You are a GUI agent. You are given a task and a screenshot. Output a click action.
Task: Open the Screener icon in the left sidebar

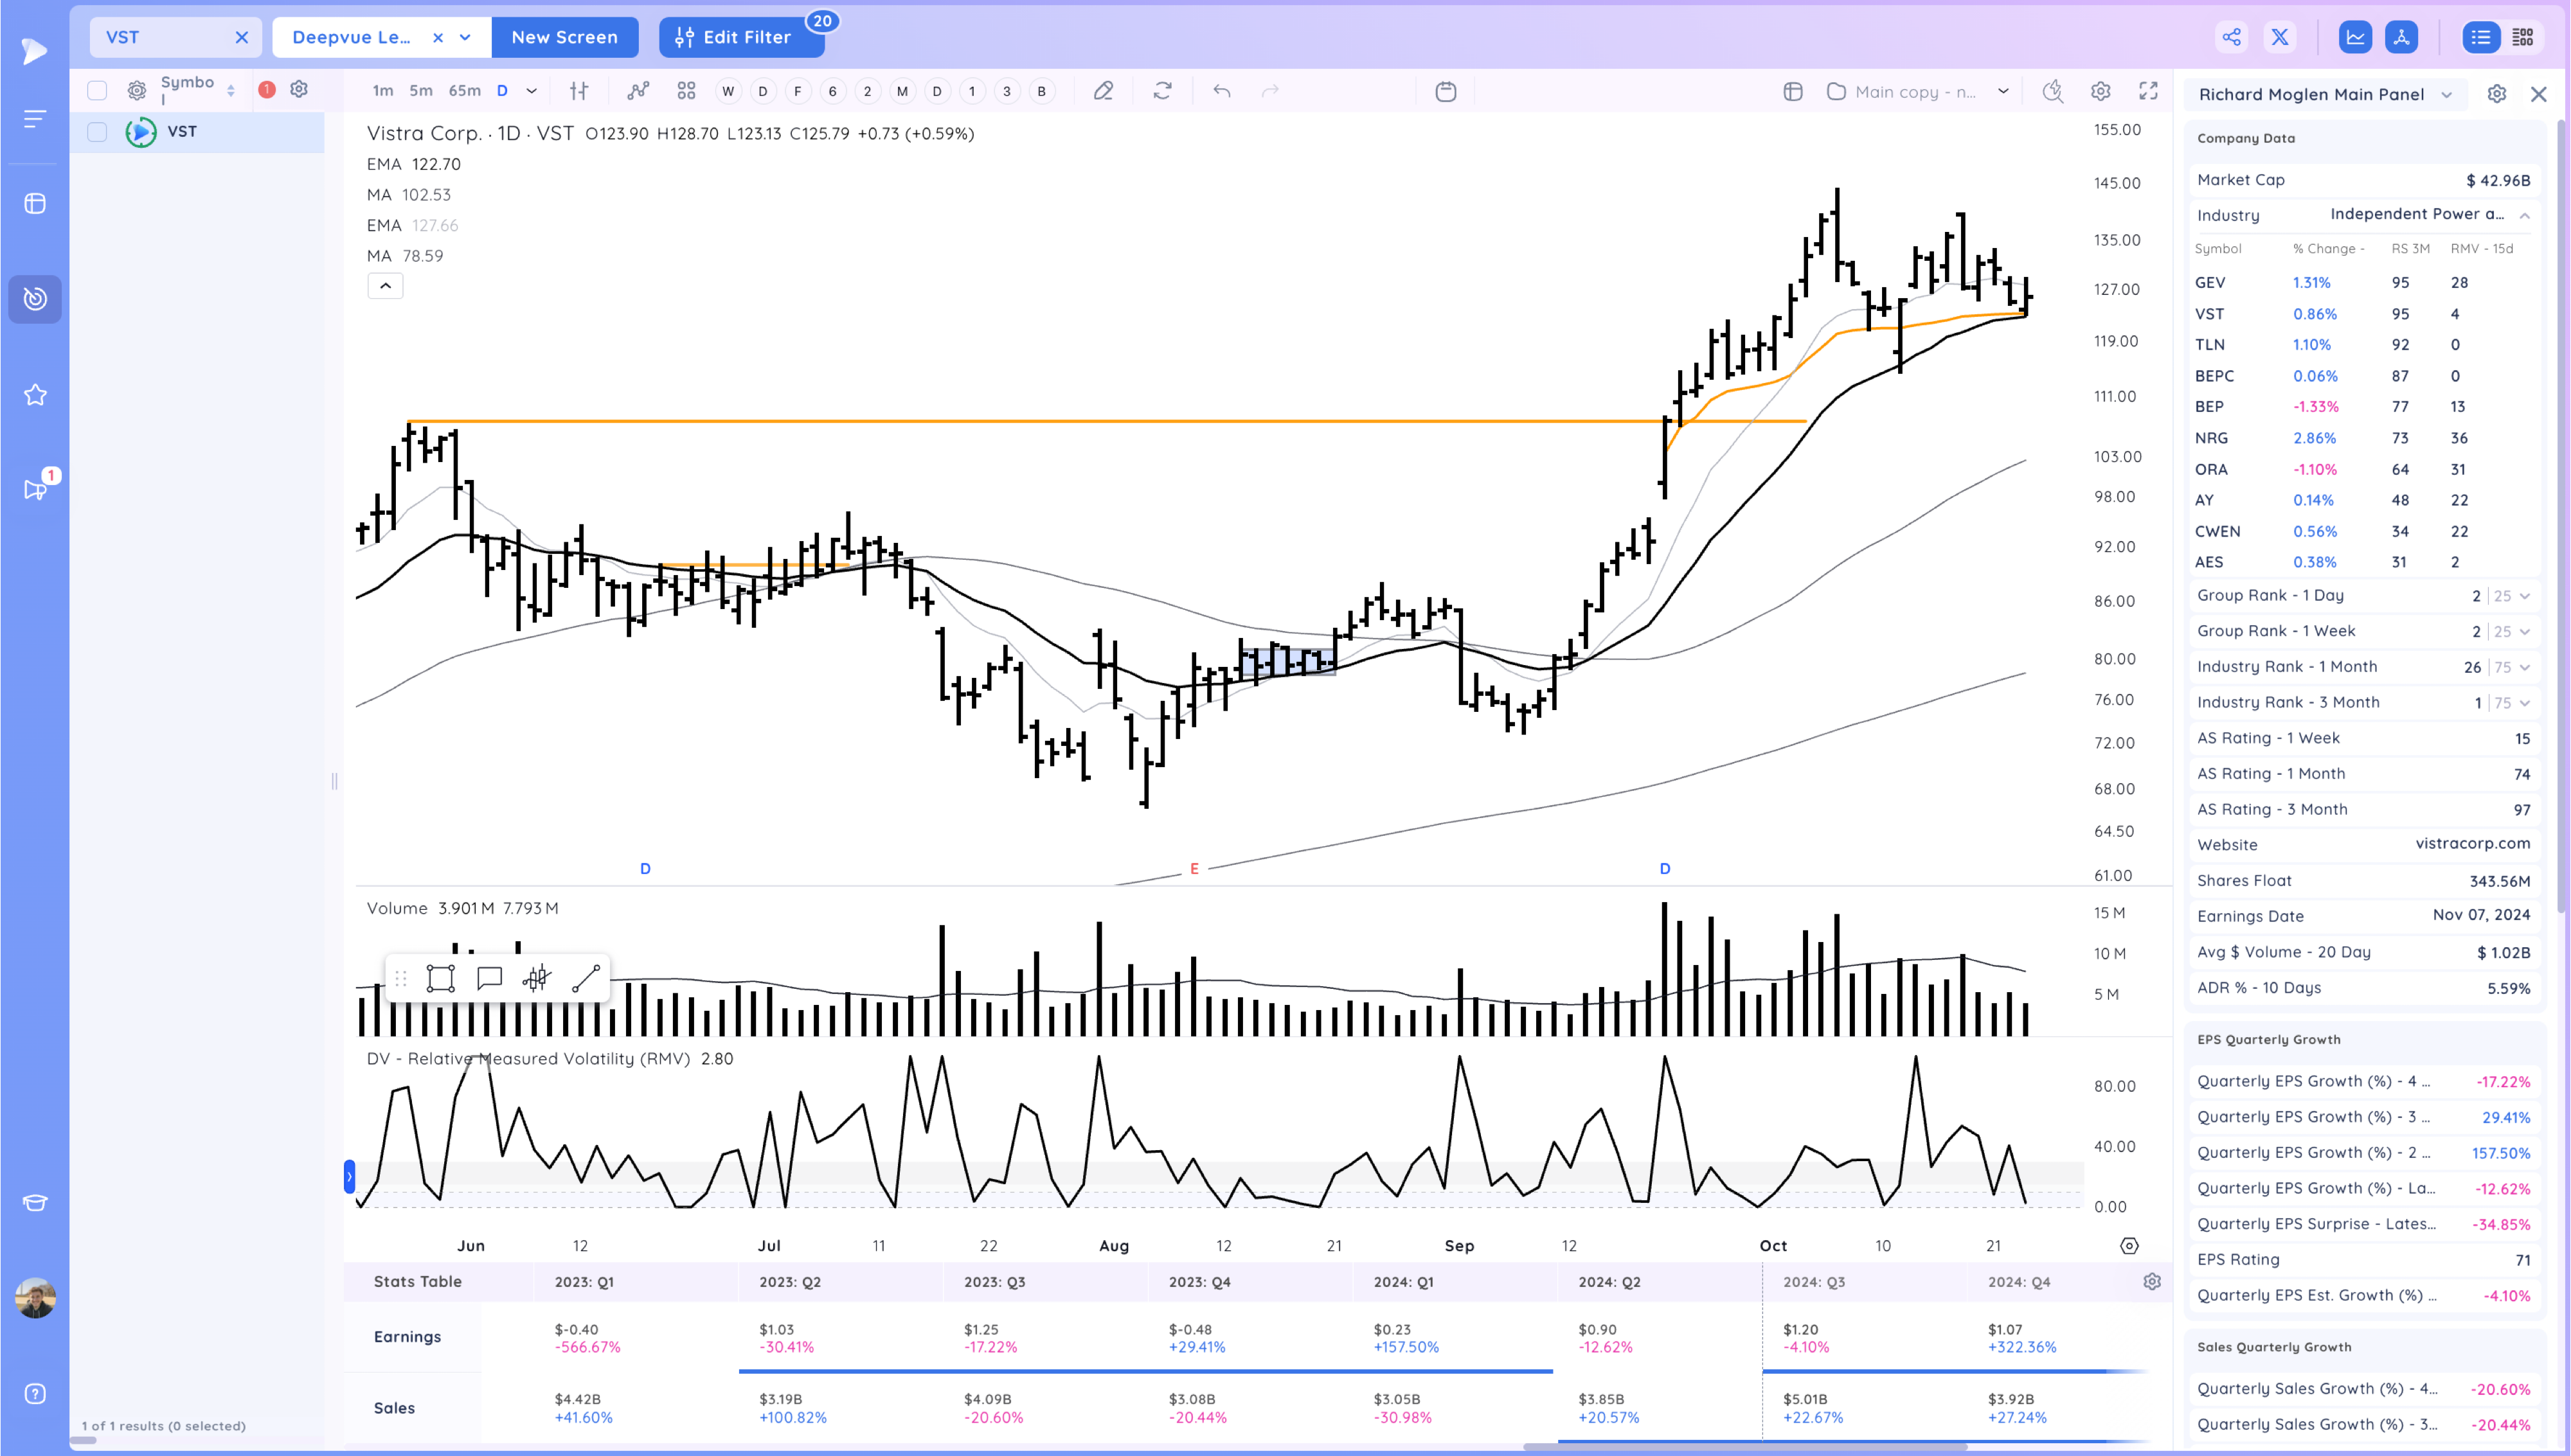click(x=35, y=299)
